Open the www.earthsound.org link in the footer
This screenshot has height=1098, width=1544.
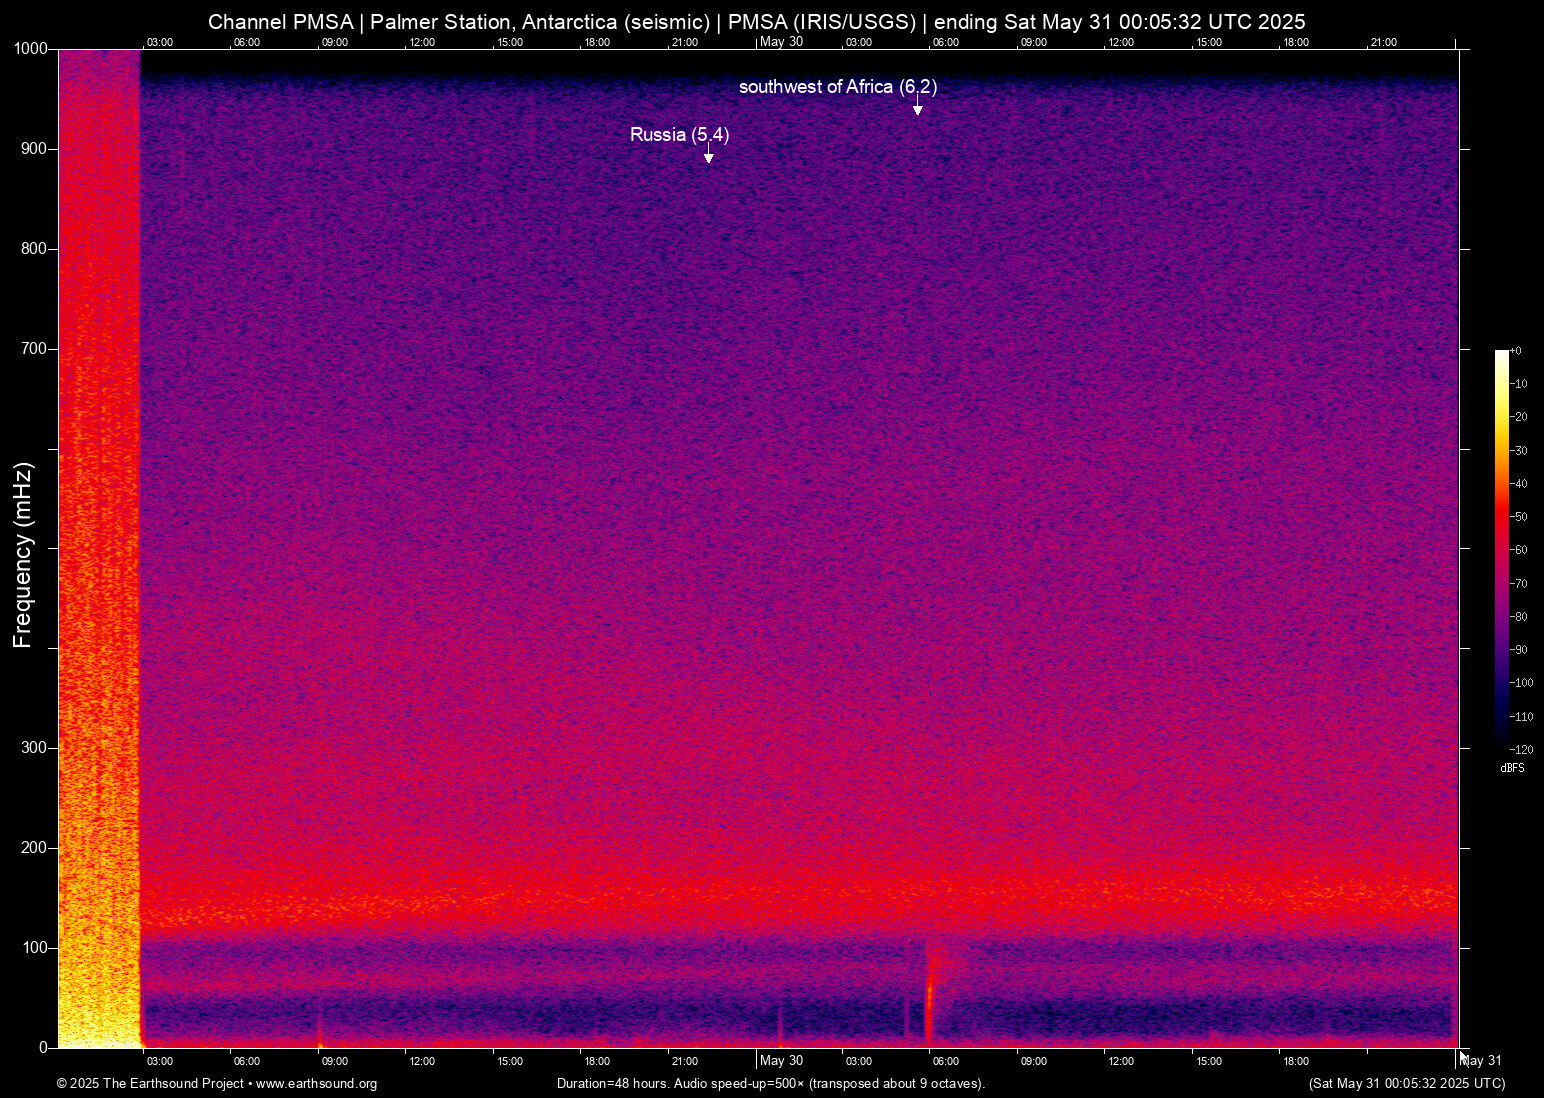[316, 1084]
